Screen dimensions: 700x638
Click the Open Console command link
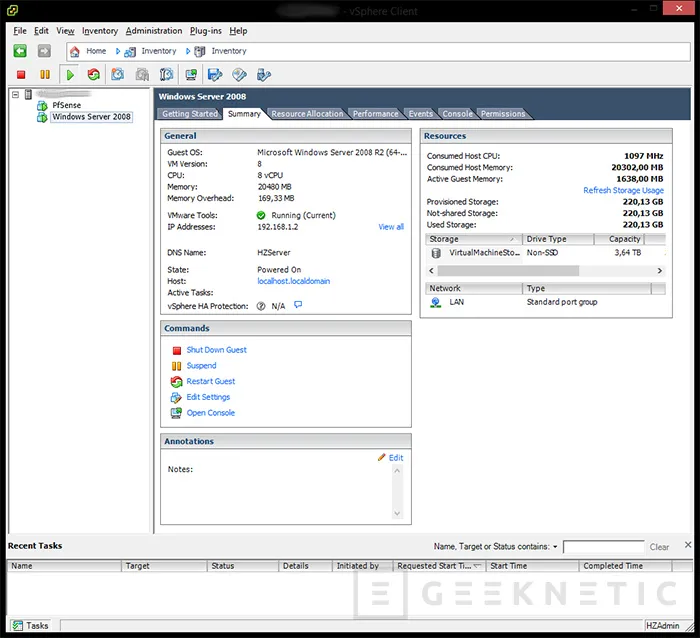(x=211, y=413)
